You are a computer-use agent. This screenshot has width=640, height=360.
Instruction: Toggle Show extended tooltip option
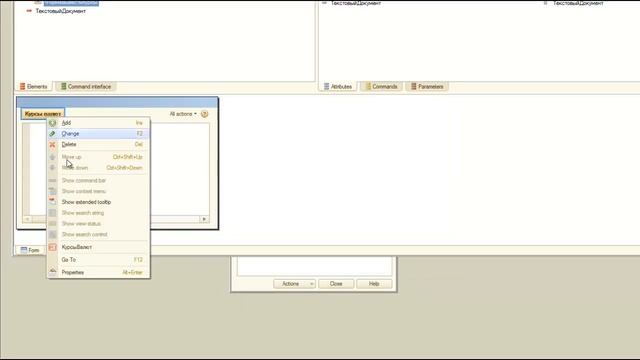[98, 202]
